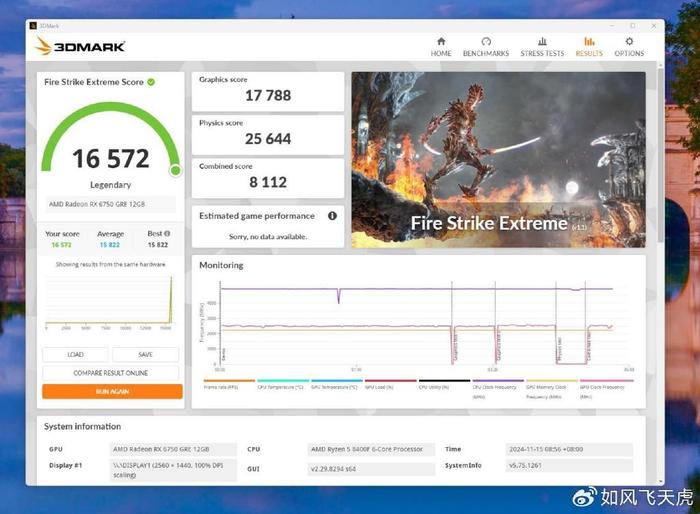
Task: Click the orange Run Again button
Action: click(112, 391)
